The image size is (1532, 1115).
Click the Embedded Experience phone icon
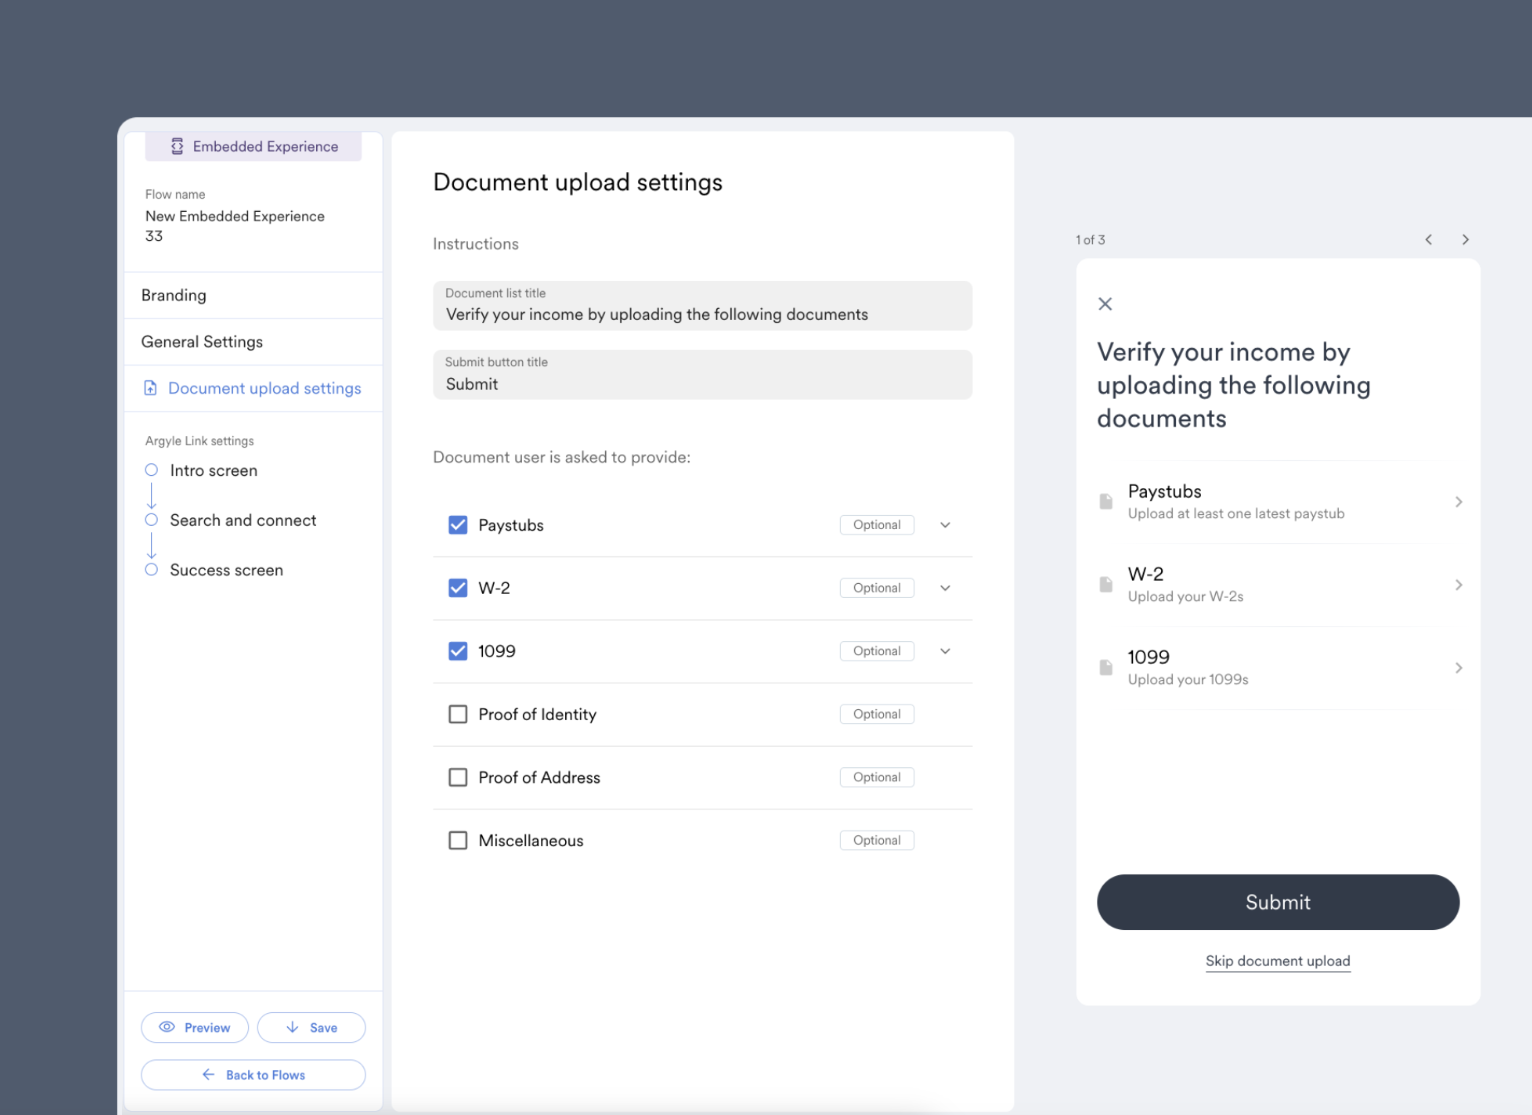tap(178, 146)
